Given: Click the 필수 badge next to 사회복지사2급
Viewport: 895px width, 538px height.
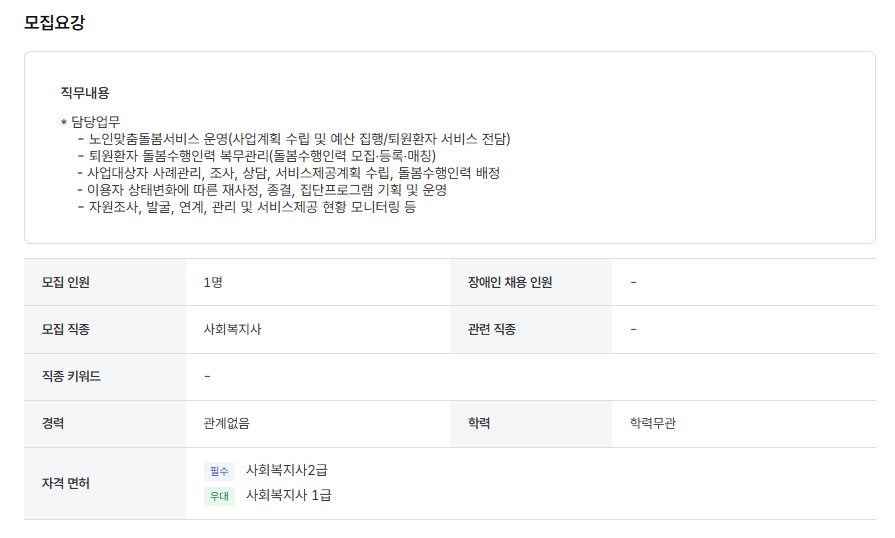Looking at the screenshot, I should (219, 471).
